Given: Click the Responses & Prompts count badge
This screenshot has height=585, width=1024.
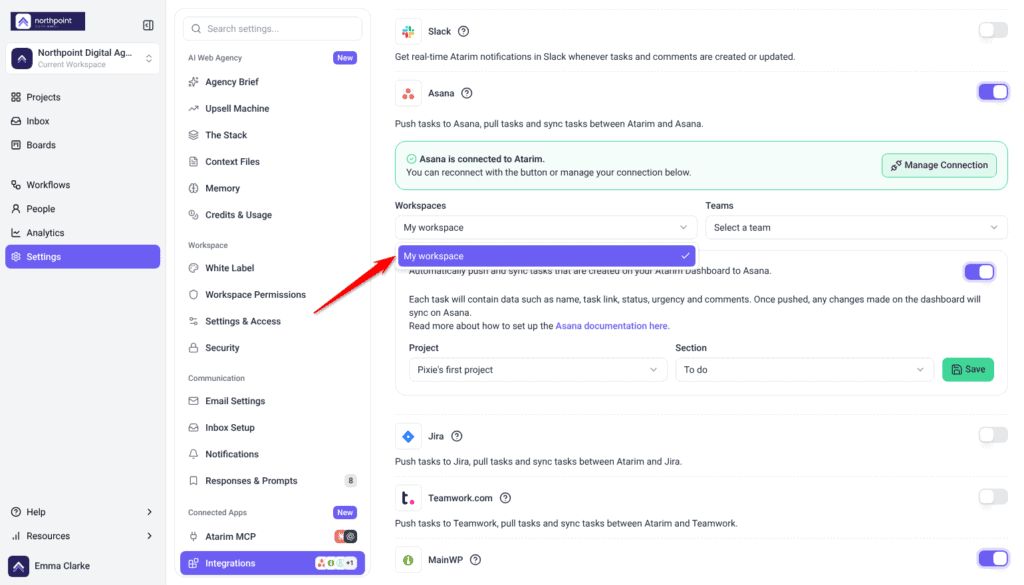Looking at the screenshot, I should (351, 481).
